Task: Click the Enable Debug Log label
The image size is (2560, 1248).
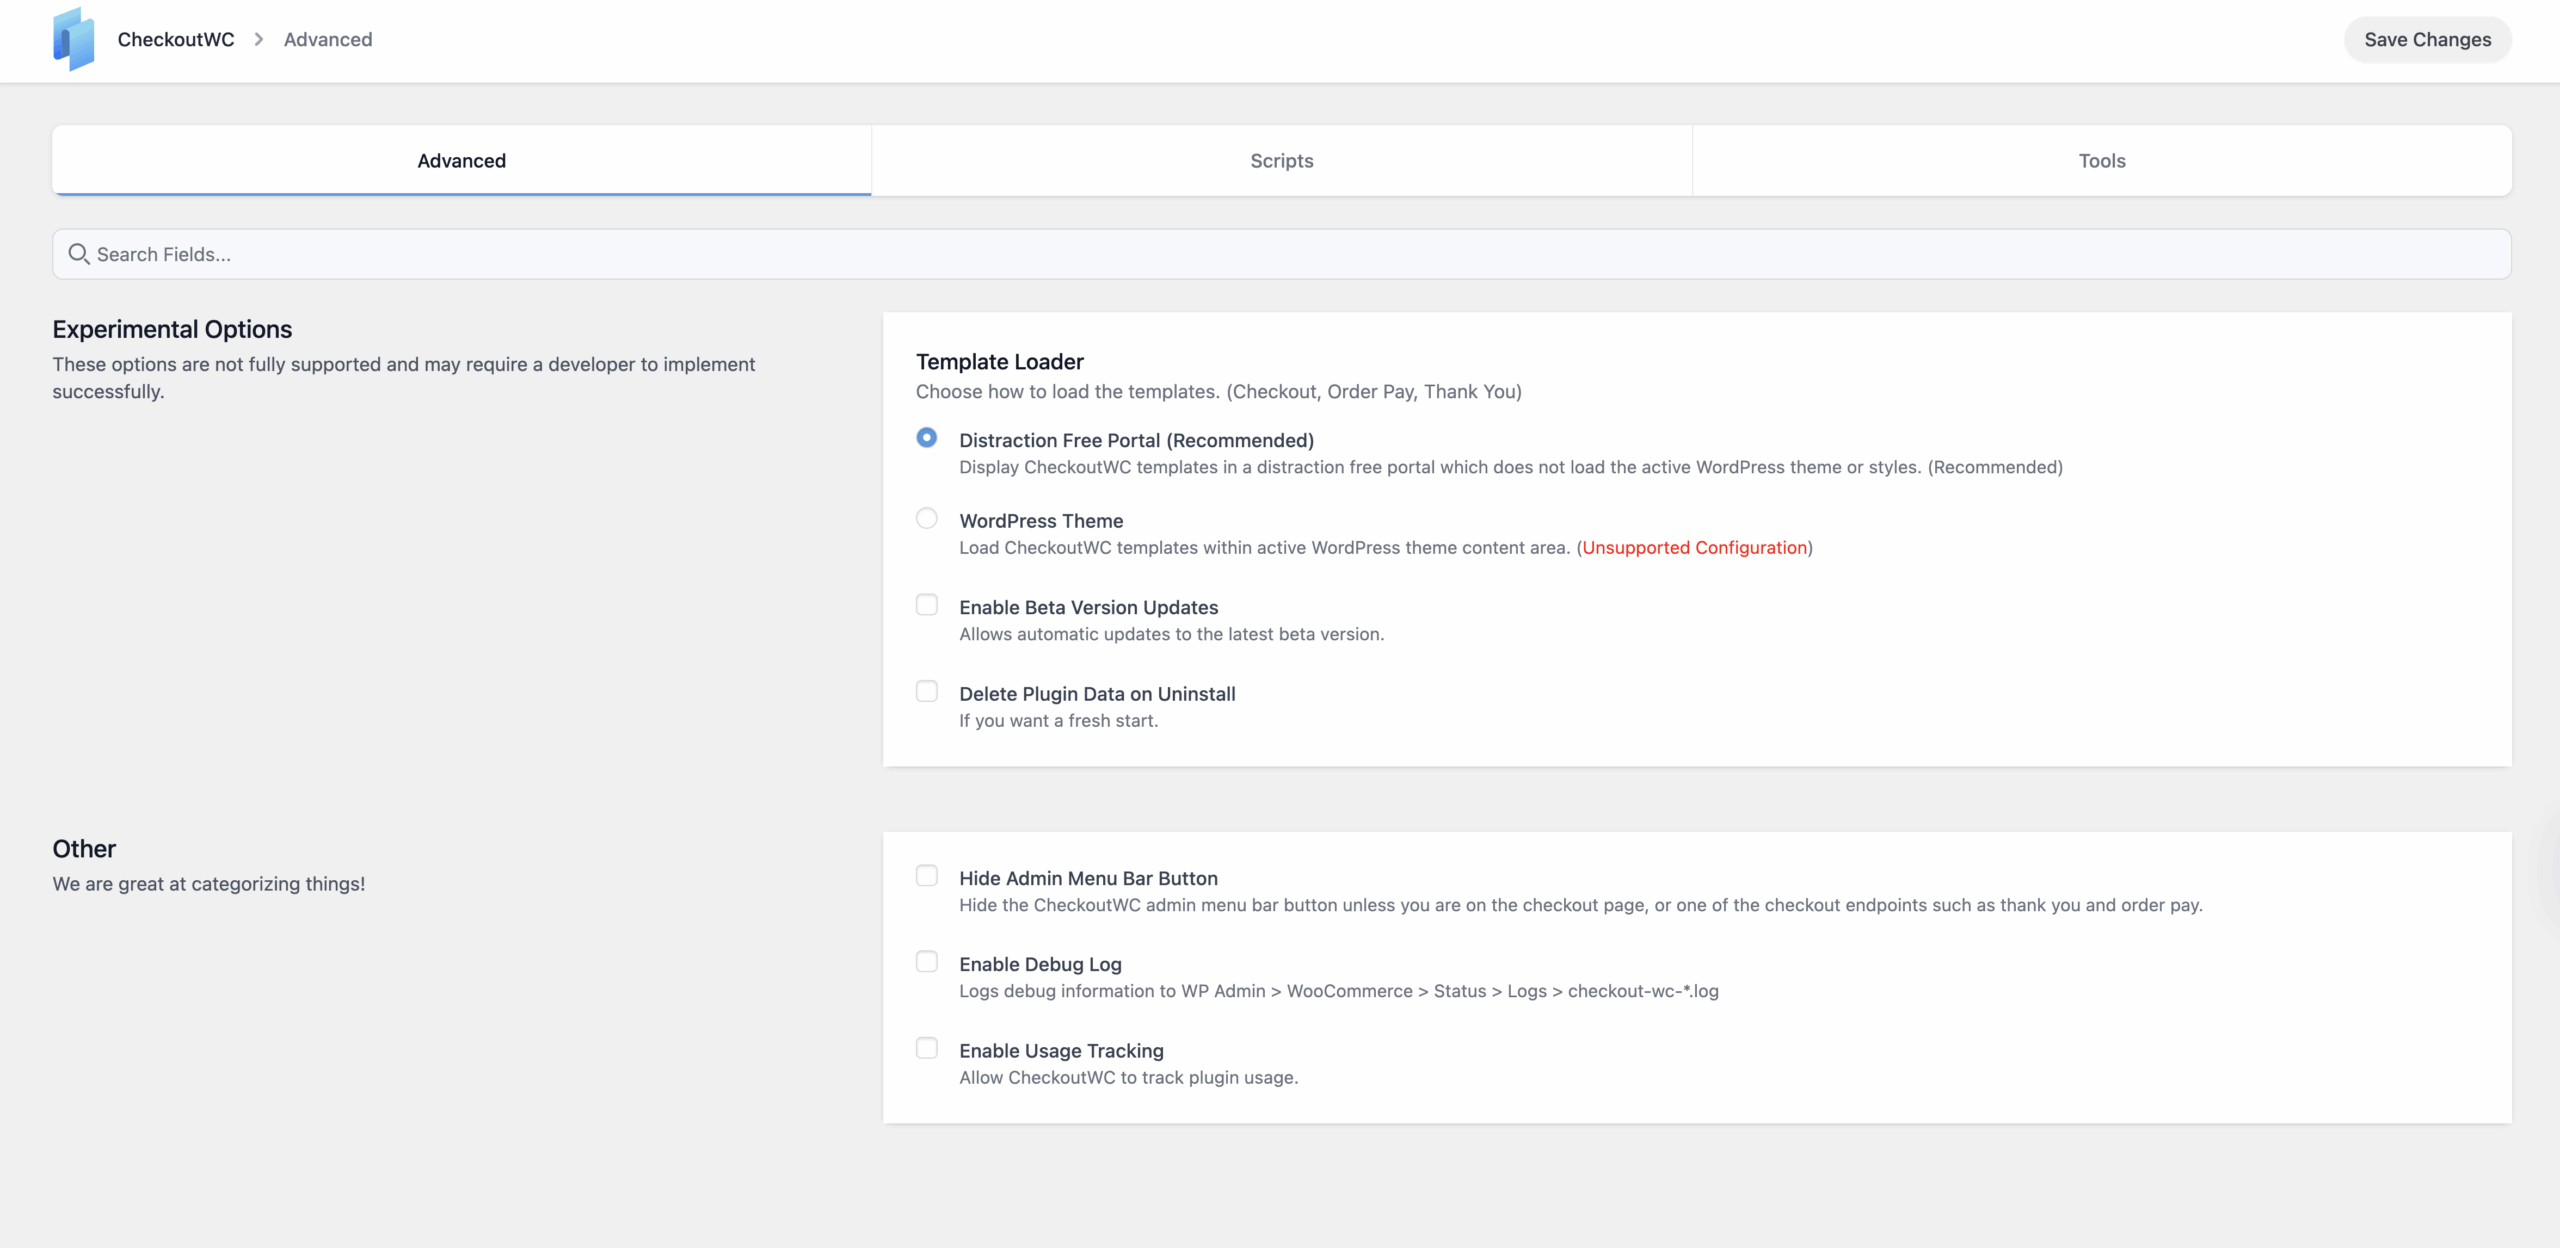Action: pos(1040,964)
